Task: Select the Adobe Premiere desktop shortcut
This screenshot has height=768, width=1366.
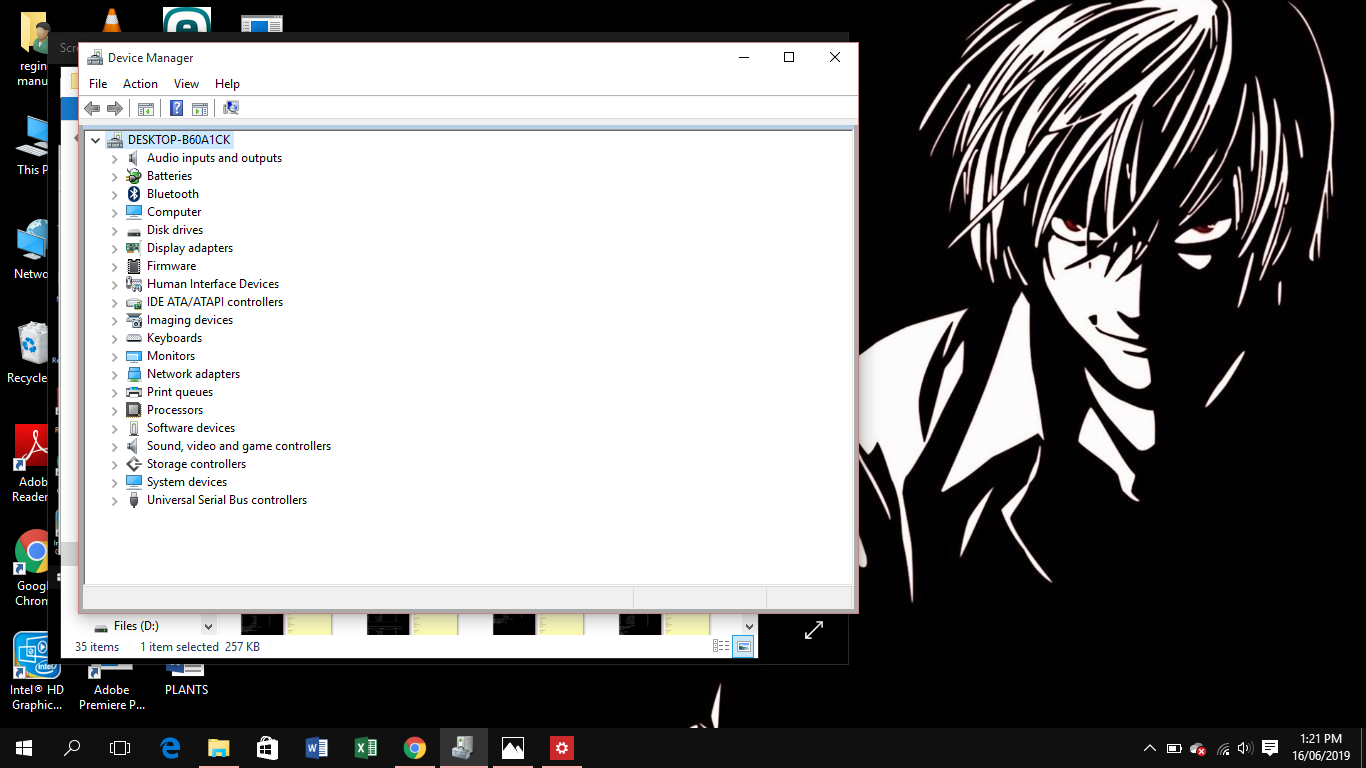Action: (112, 689)
